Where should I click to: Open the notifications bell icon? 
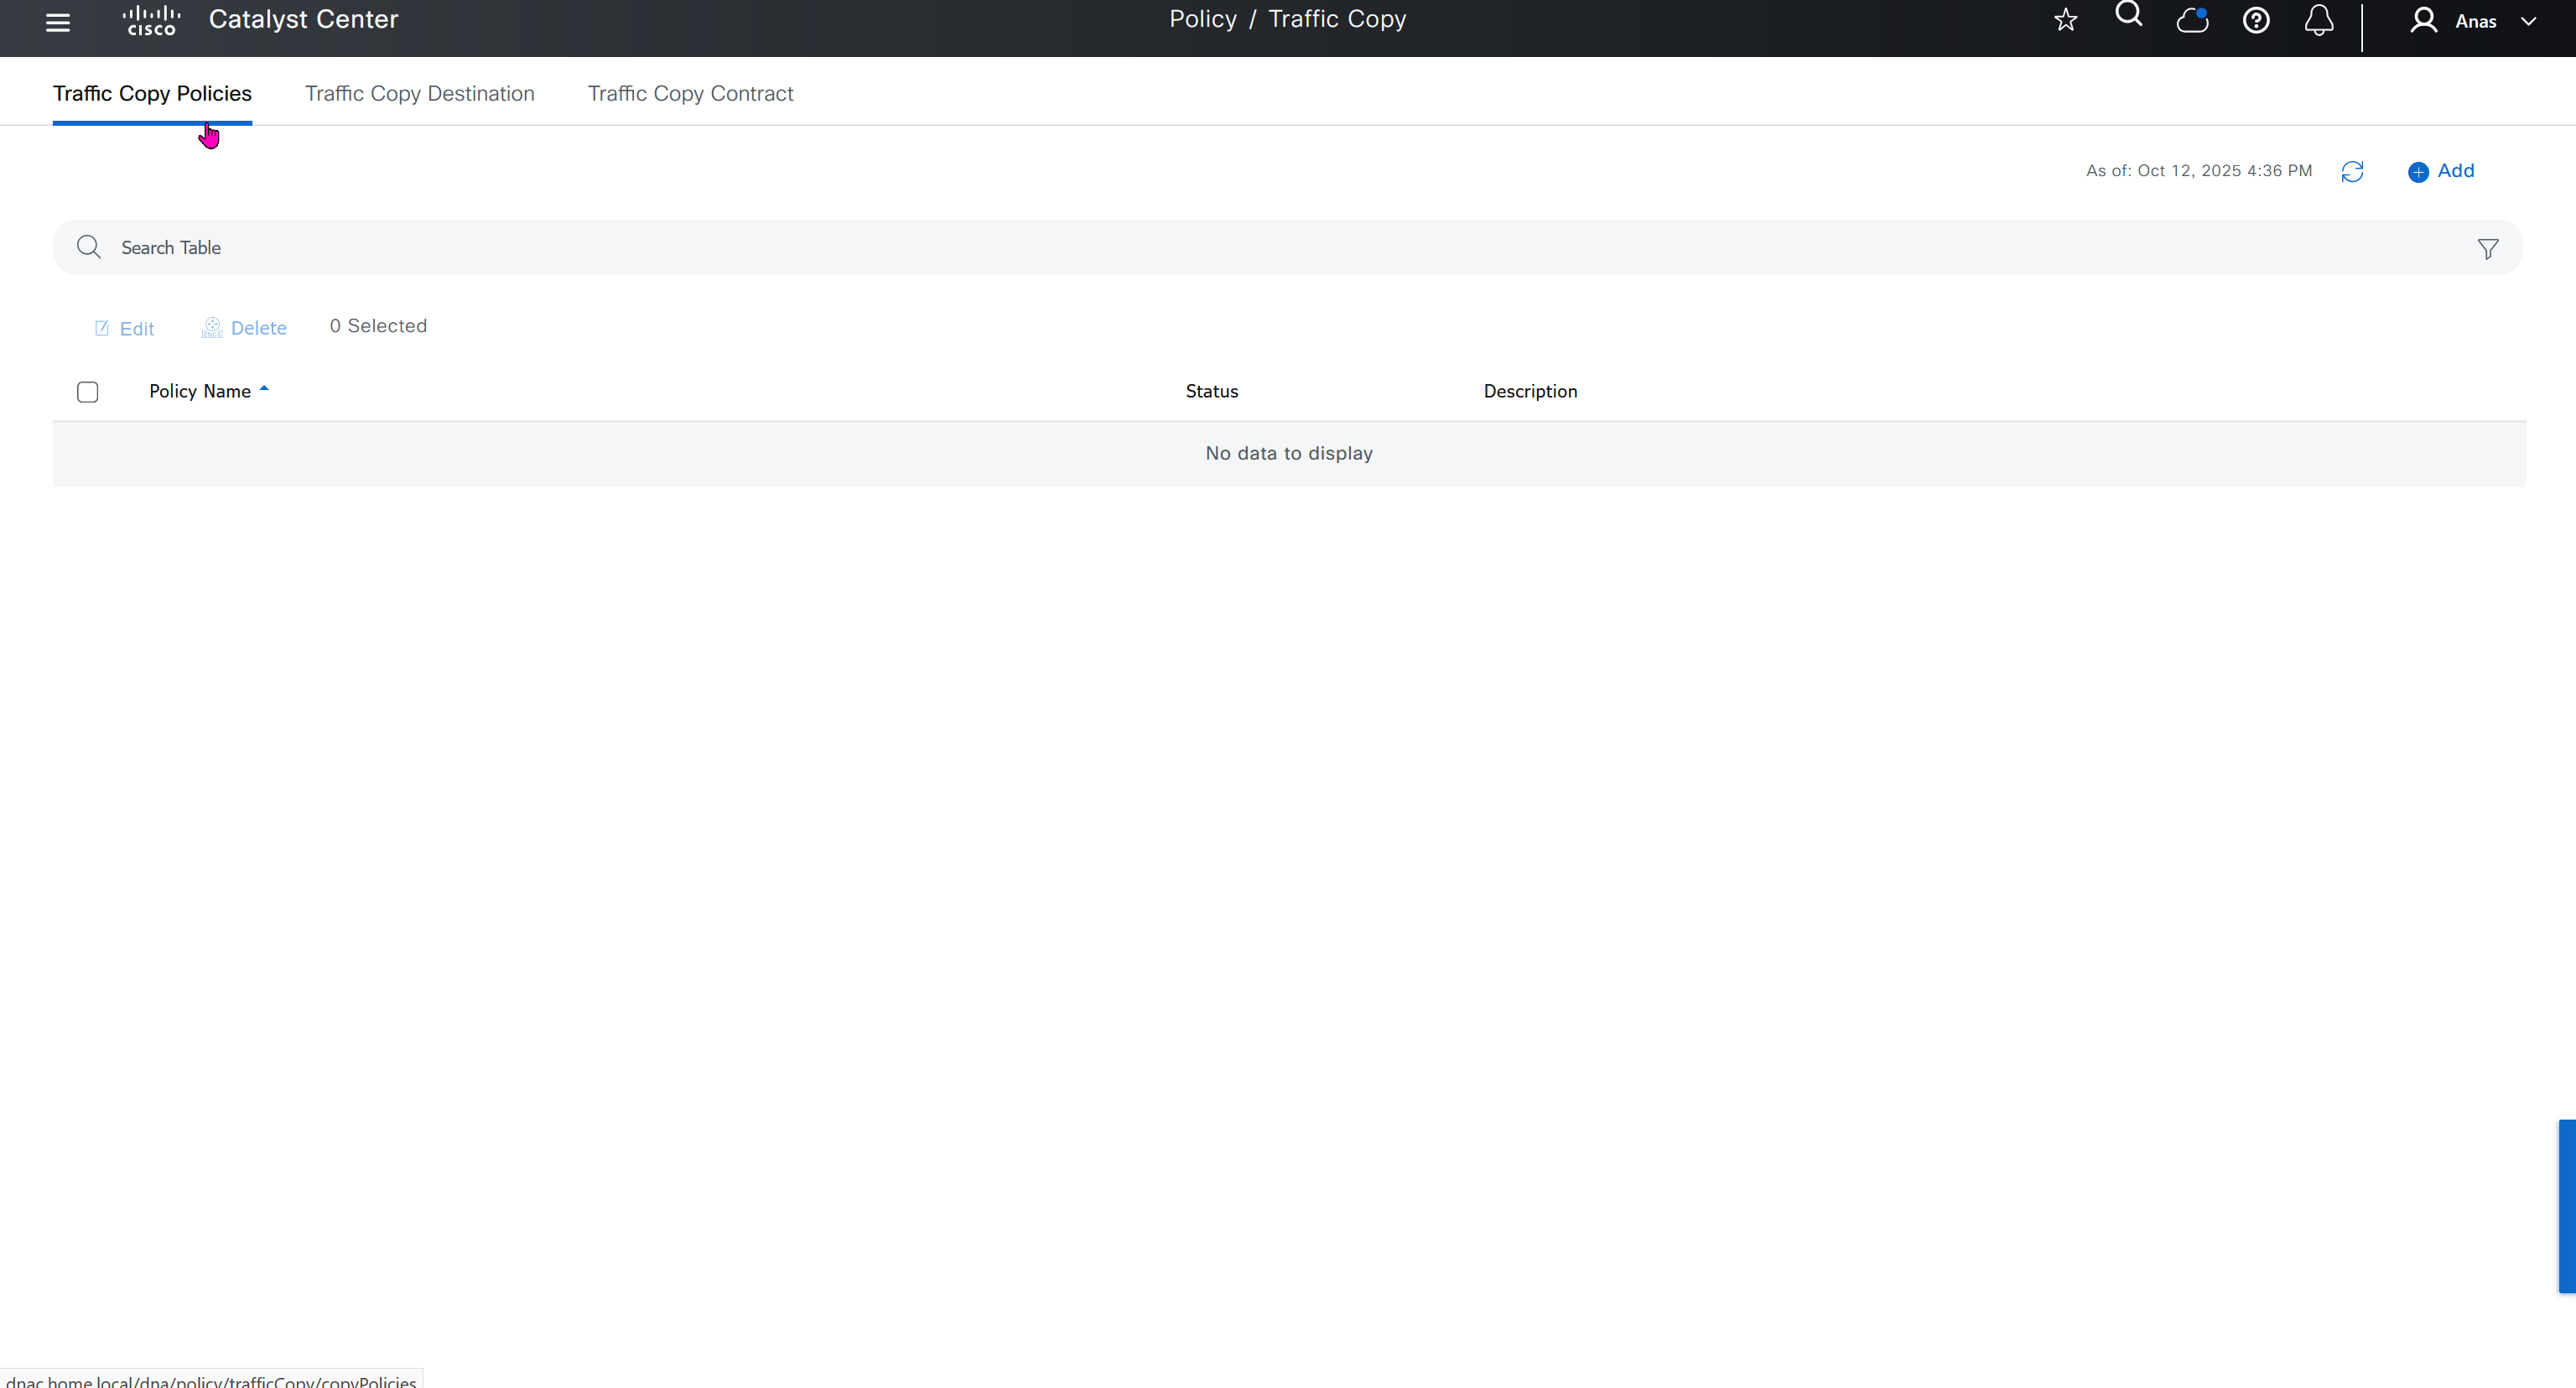pyautogui.click(x=2319, y=20)
